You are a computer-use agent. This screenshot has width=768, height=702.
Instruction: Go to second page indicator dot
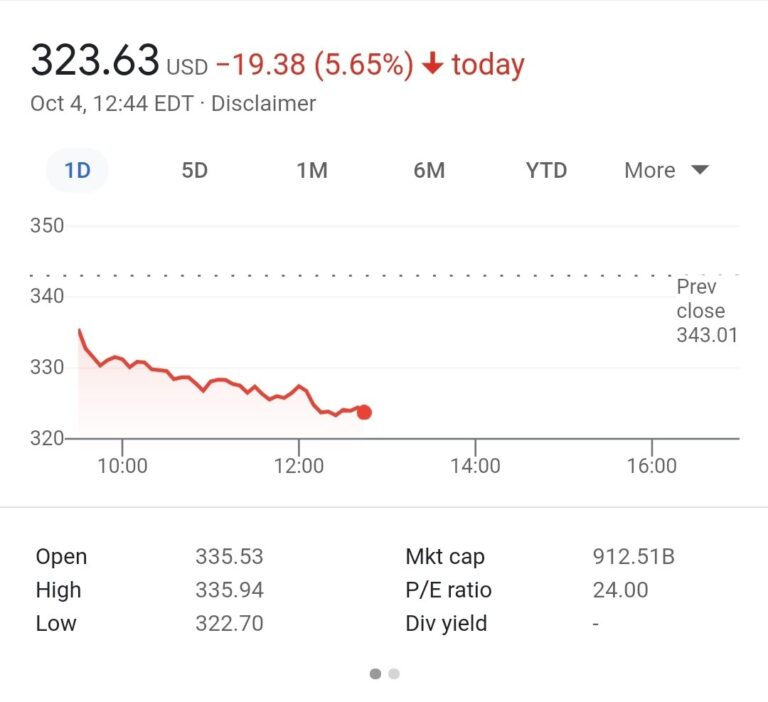click(394, 674)
